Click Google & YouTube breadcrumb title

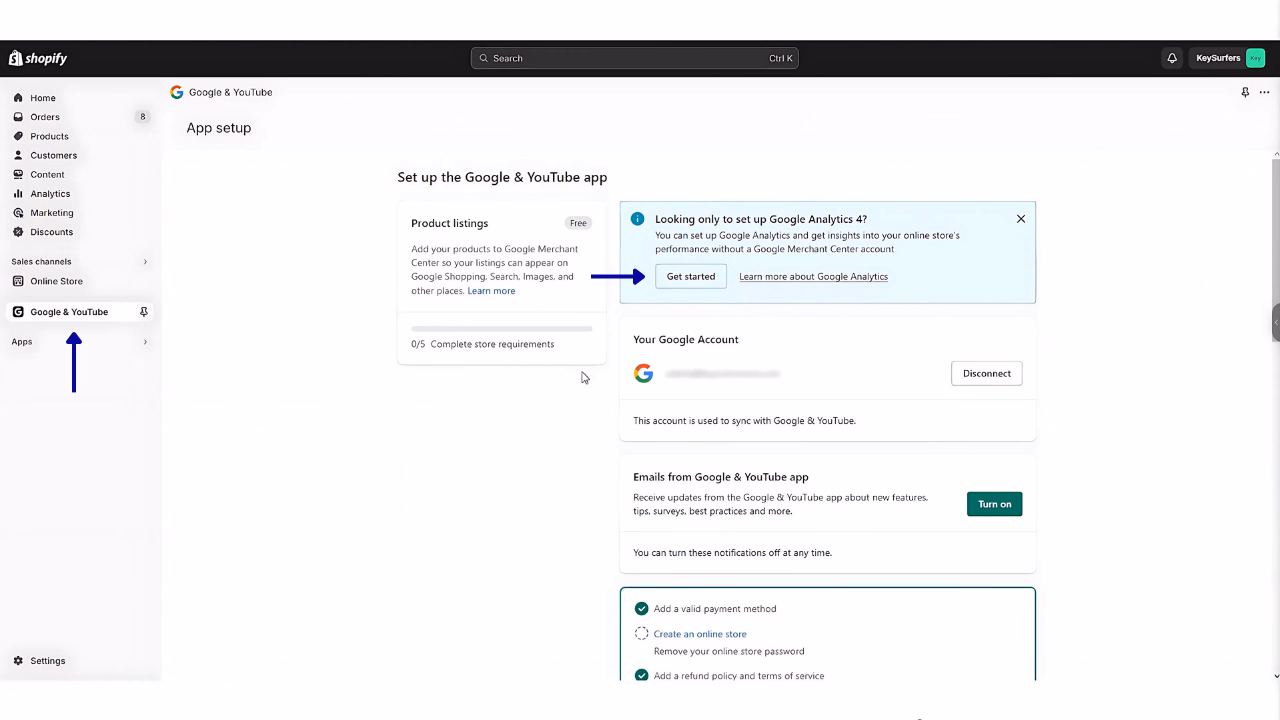230,92
